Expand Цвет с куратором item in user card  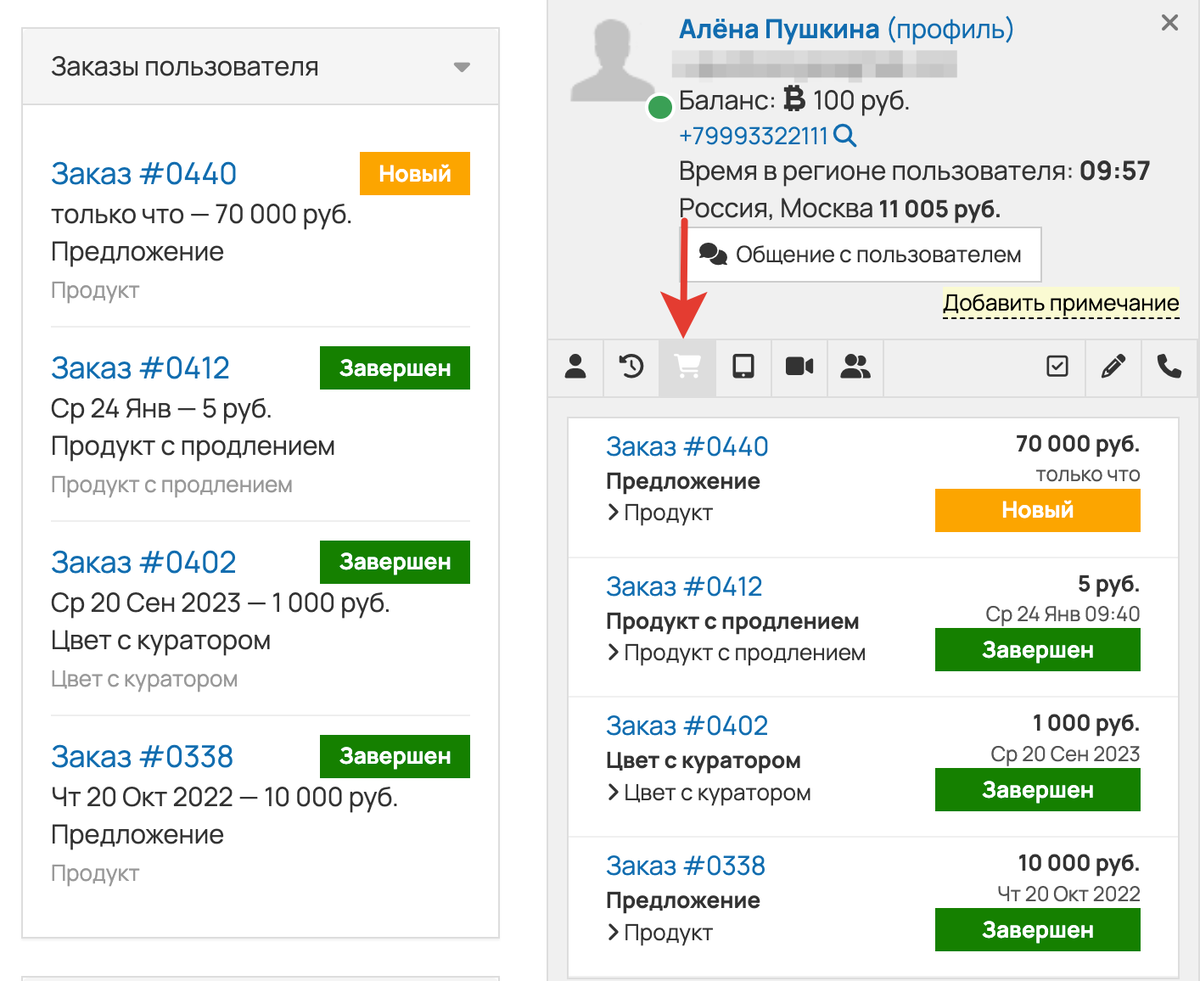pyautogui.click(x=709, y=793)
